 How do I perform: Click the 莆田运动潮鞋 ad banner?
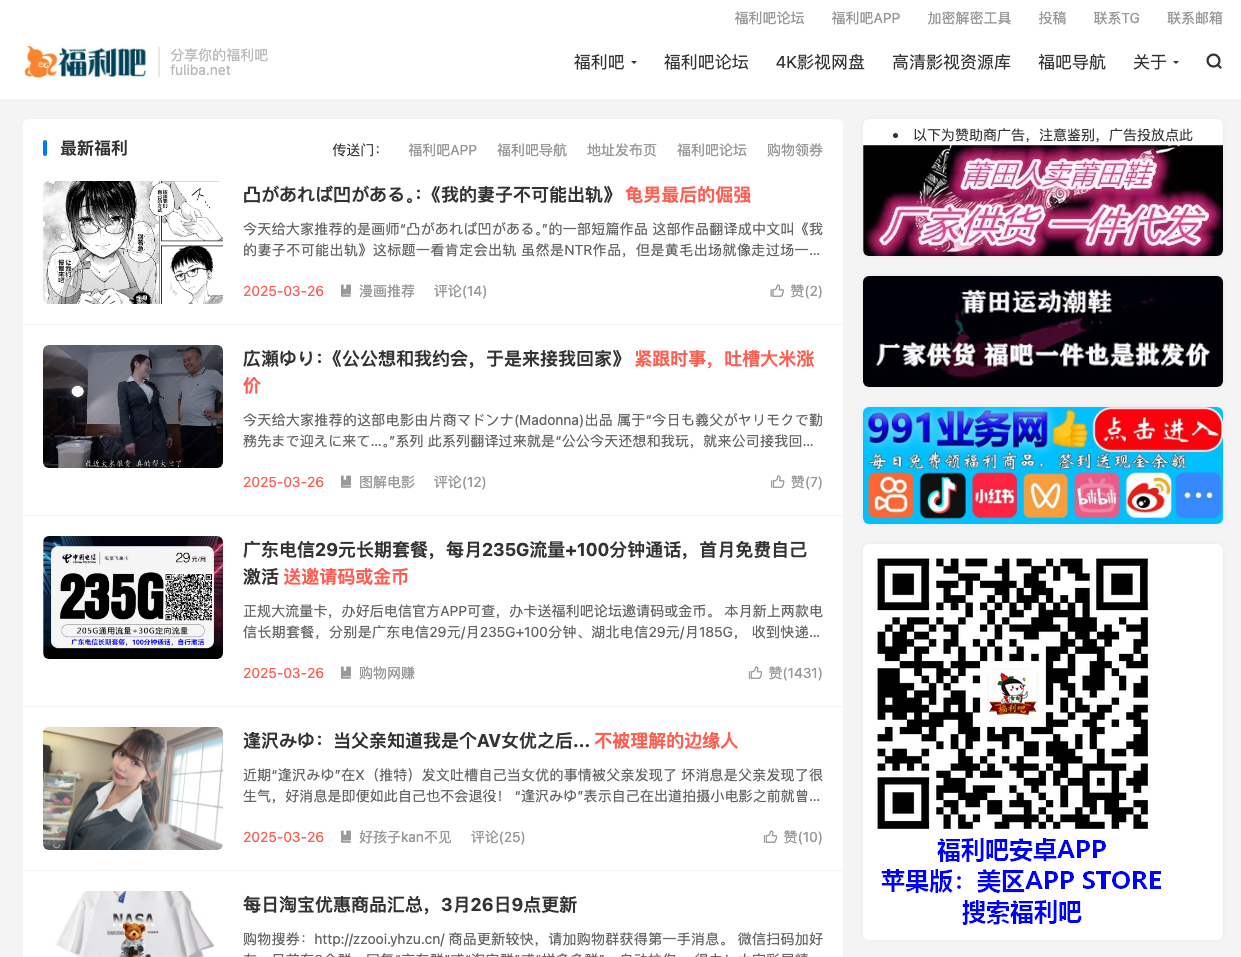1043,331
